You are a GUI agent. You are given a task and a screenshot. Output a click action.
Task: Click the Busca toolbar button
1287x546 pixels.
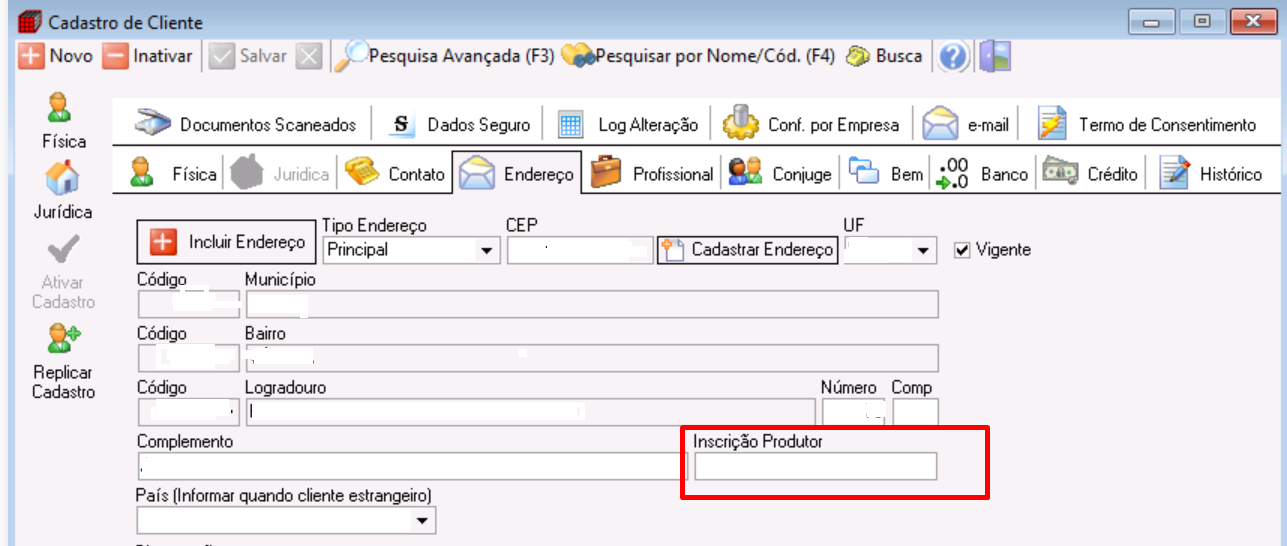[x=884, y=56]
